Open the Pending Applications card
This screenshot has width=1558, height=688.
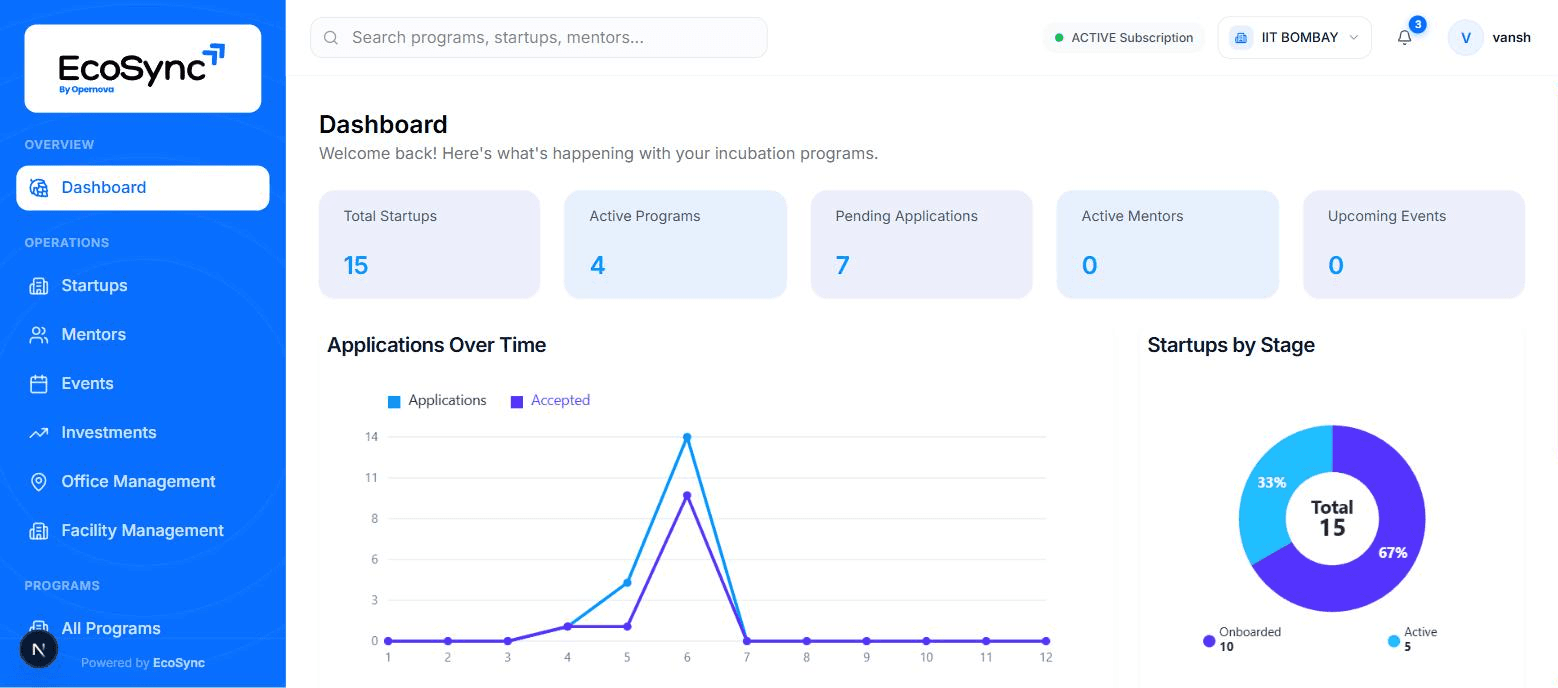tap(921, 244)
